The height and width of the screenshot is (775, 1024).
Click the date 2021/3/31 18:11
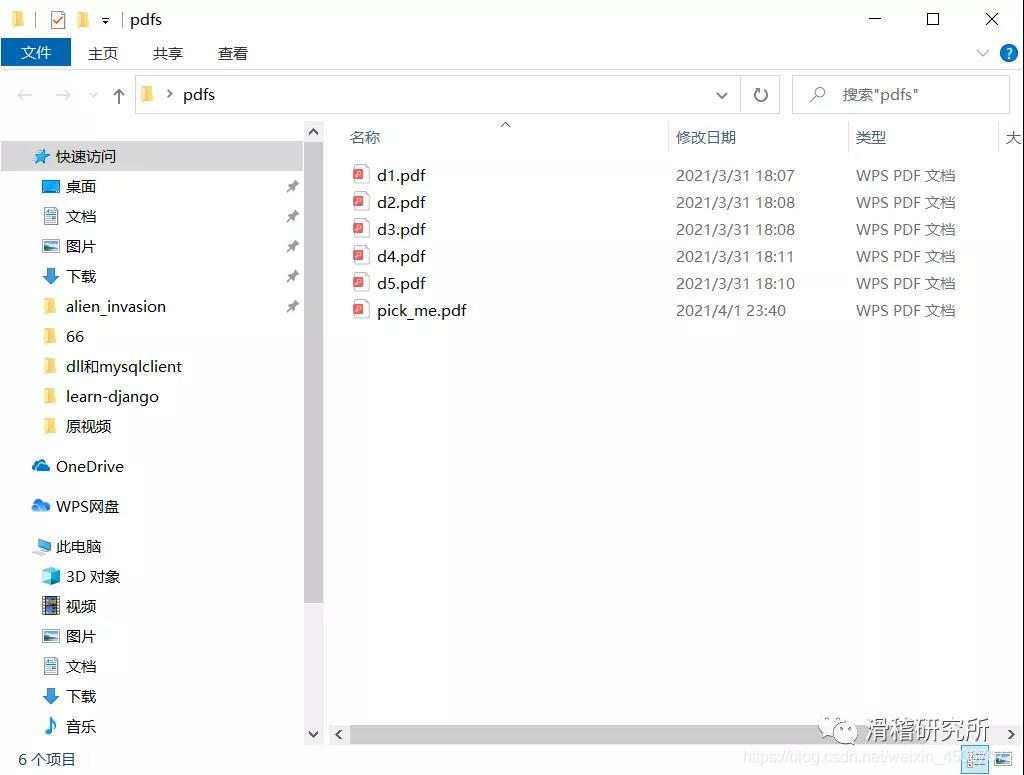point(735,256)
